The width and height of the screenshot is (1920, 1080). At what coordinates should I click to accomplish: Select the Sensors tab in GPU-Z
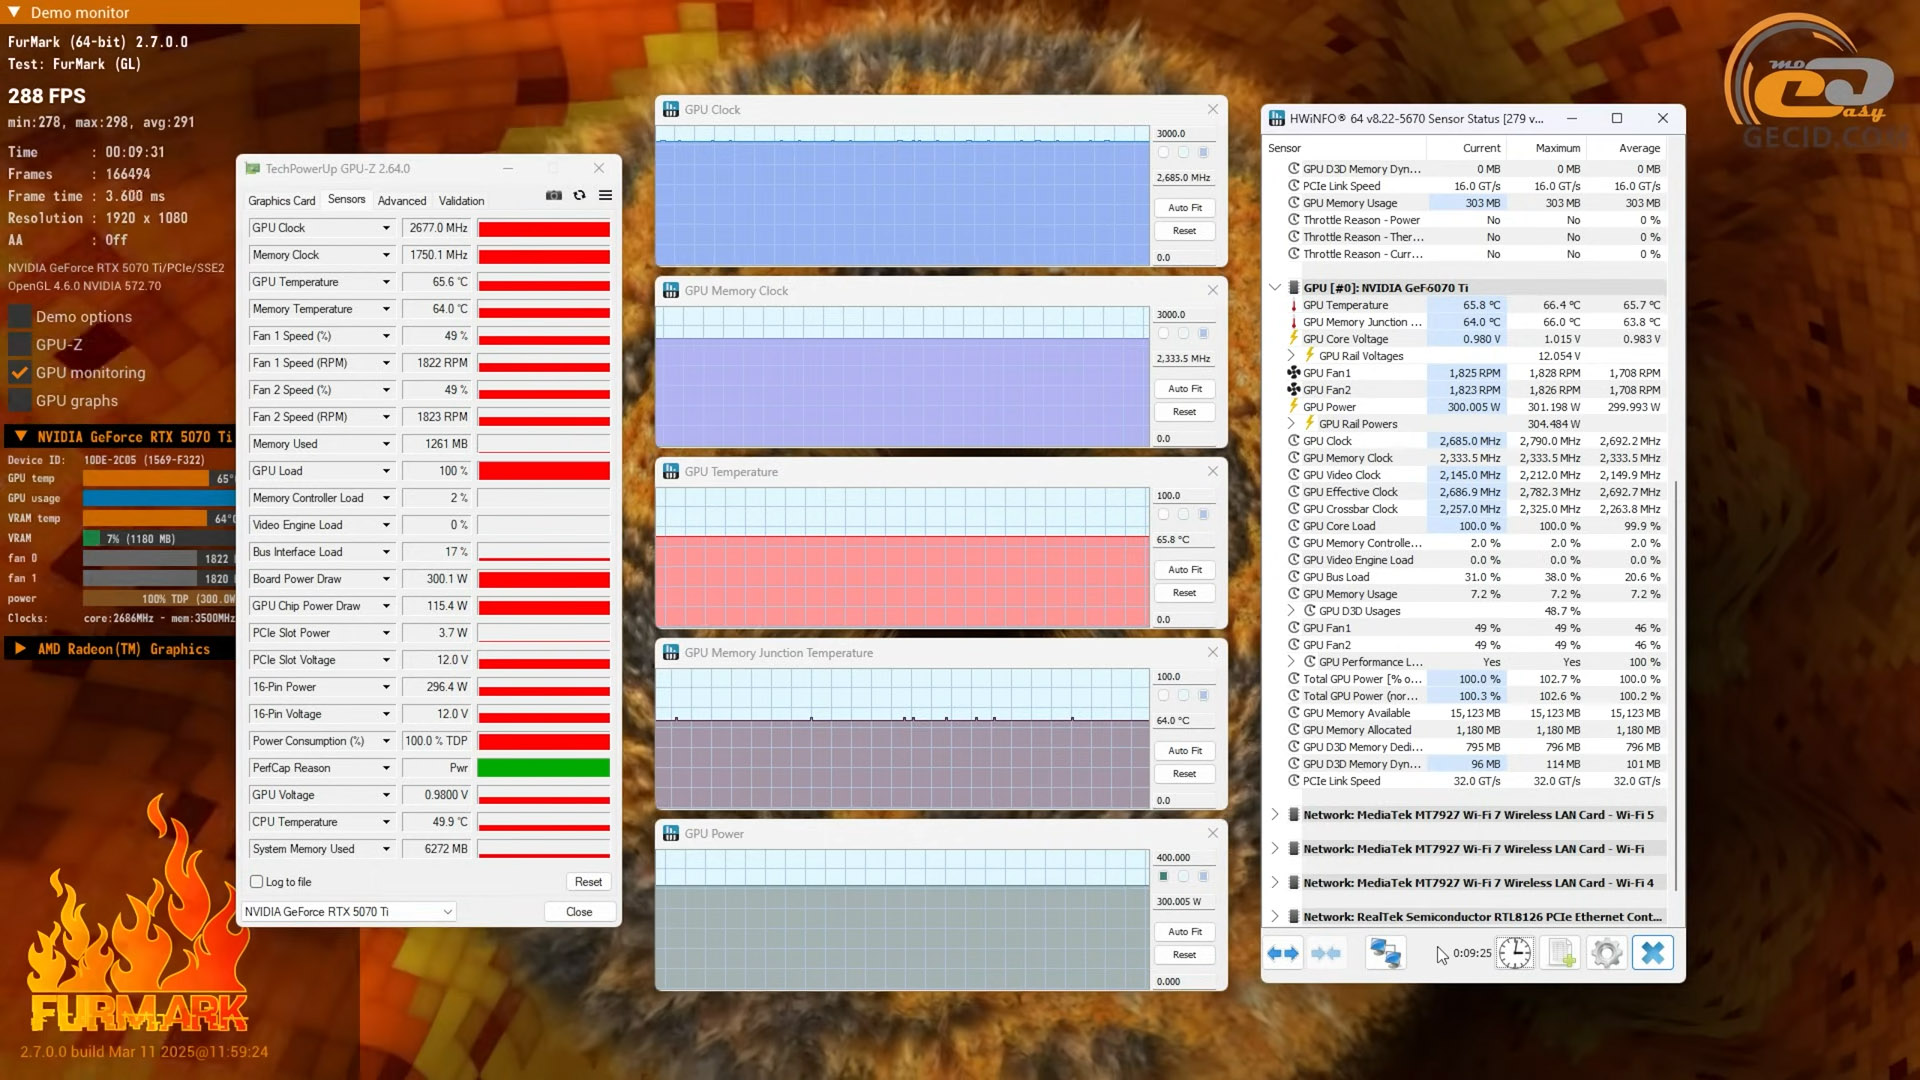[347, 200]
